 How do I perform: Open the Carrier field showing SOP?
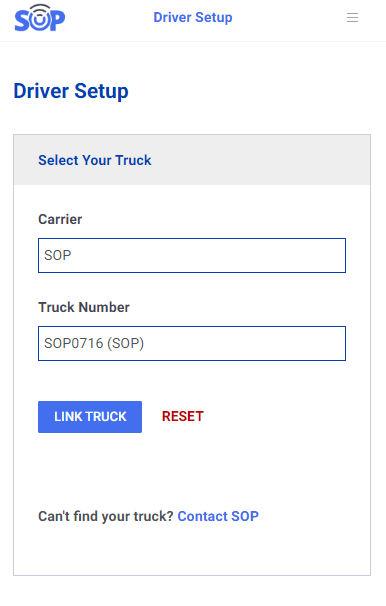click(192, 255)
